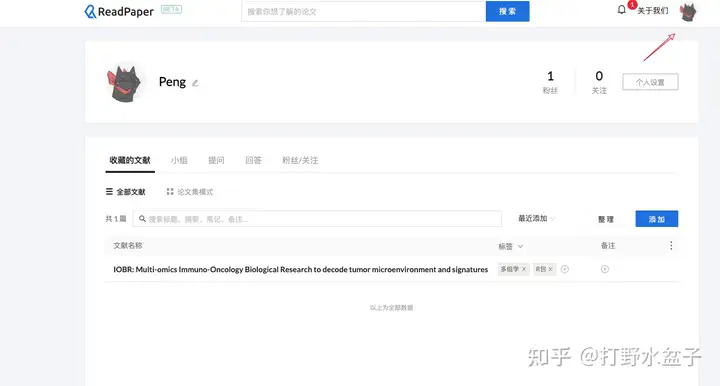Open the notifications bell icon

pyautogui.click(x=621, y=10)
